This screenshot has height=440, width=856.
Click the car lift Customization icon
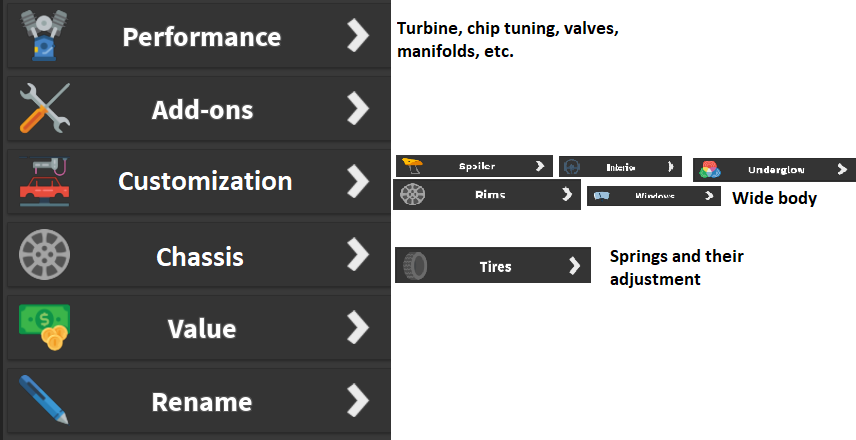click(x=44, y=180)
